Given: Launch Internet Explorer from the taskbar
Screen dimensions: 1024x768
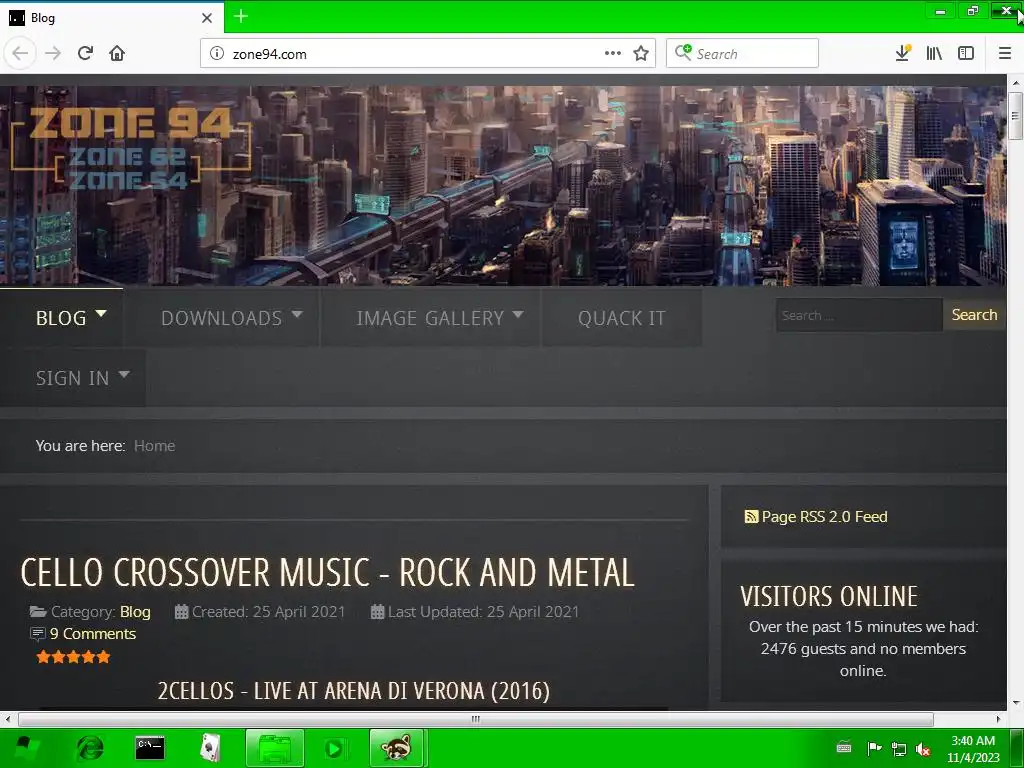Looking at the screenshot, I should (90, 748).
